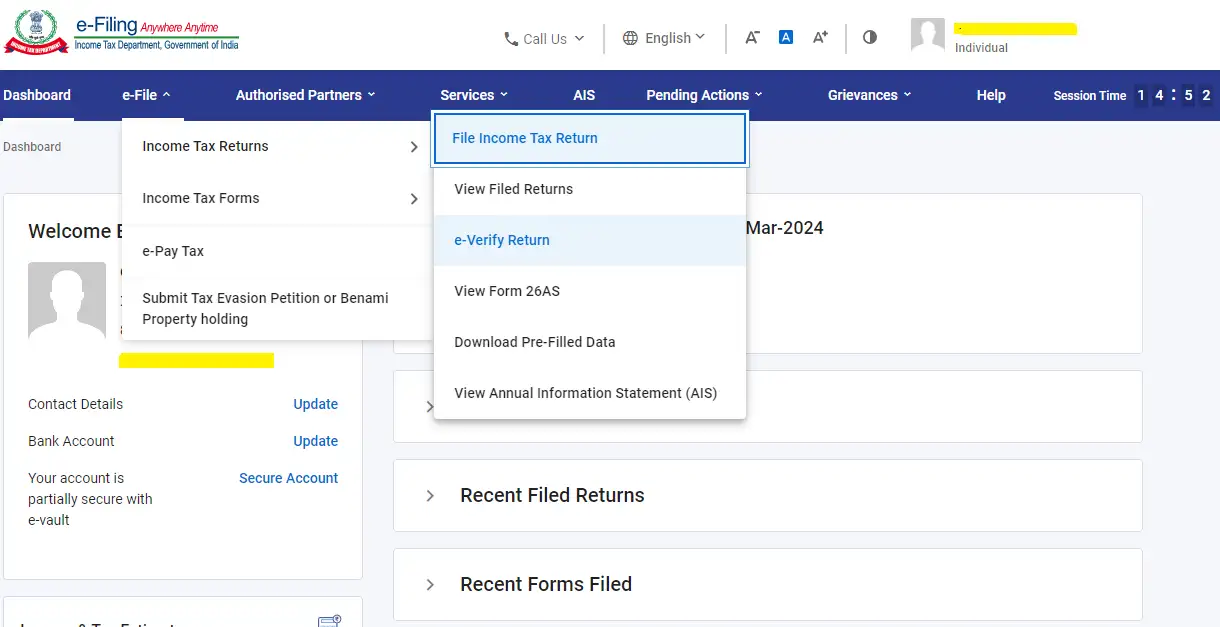Toggle the dark mode contrast icon
The width and height of the screenshot is (1220, 627).
(x=869, y=37)
